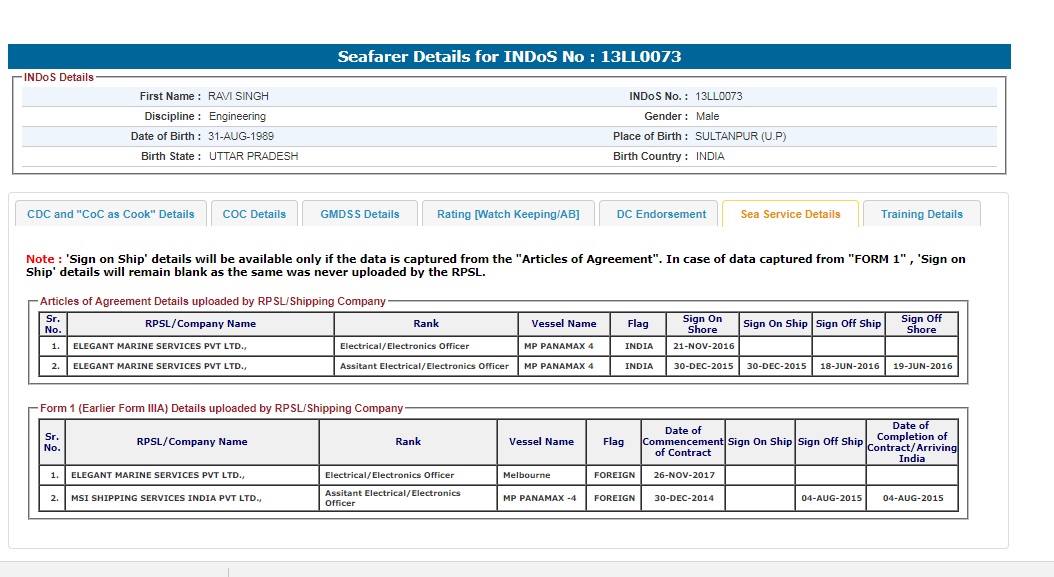The image size is (1054, 577).
Task: Select the date of birth 31-AUG-1989
Action: (x=241, y=136)
